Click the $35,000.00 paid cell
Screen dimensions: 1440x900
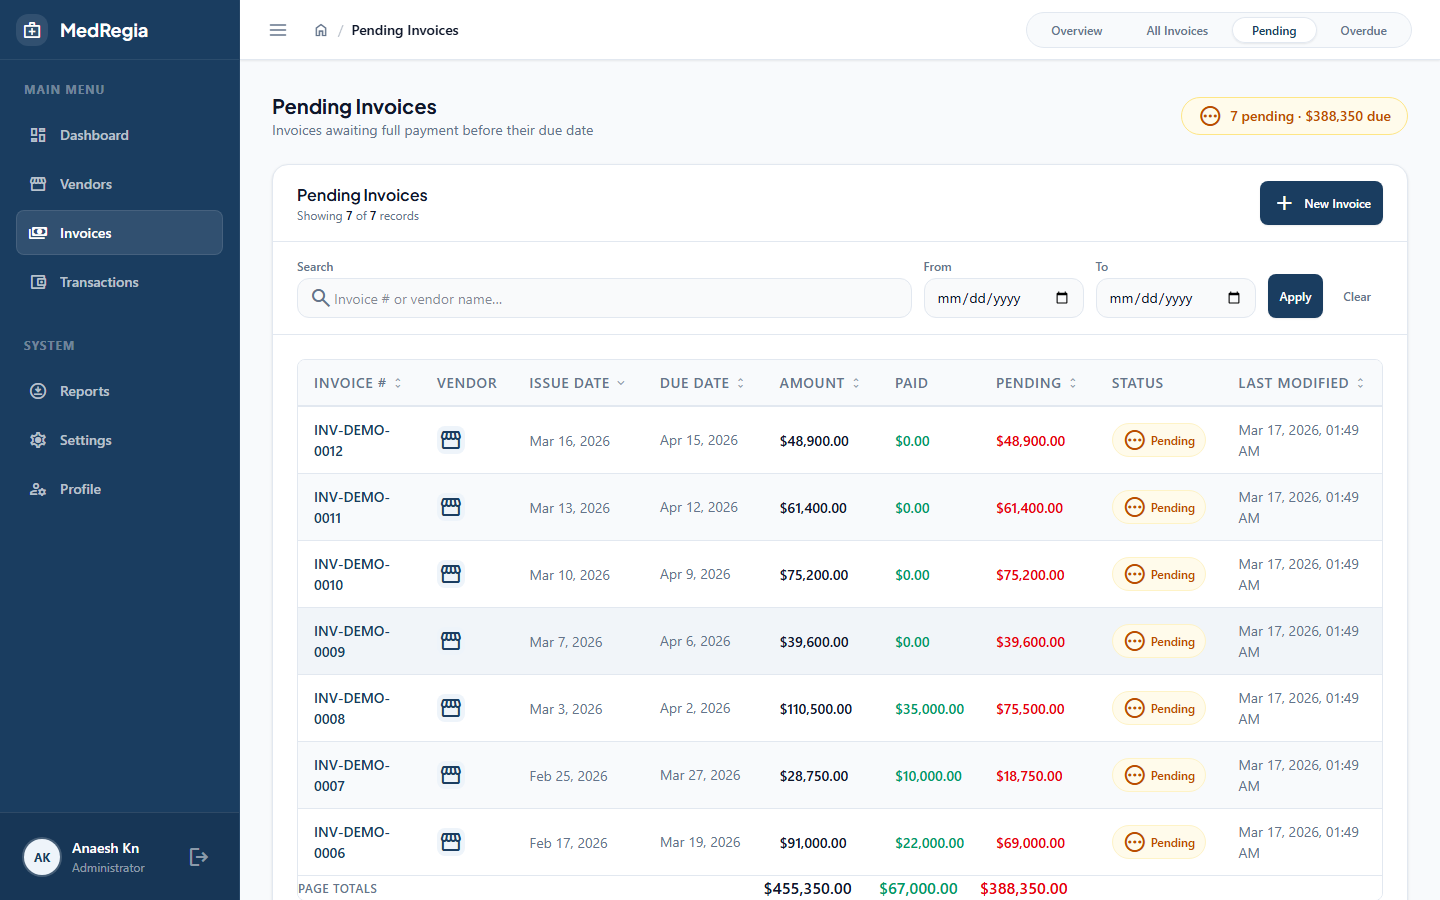[x=929, y=709]
